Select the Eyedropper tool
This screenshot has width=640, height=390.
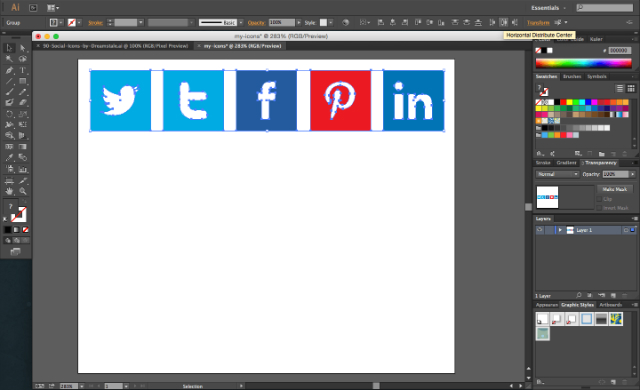coord(9,157)
